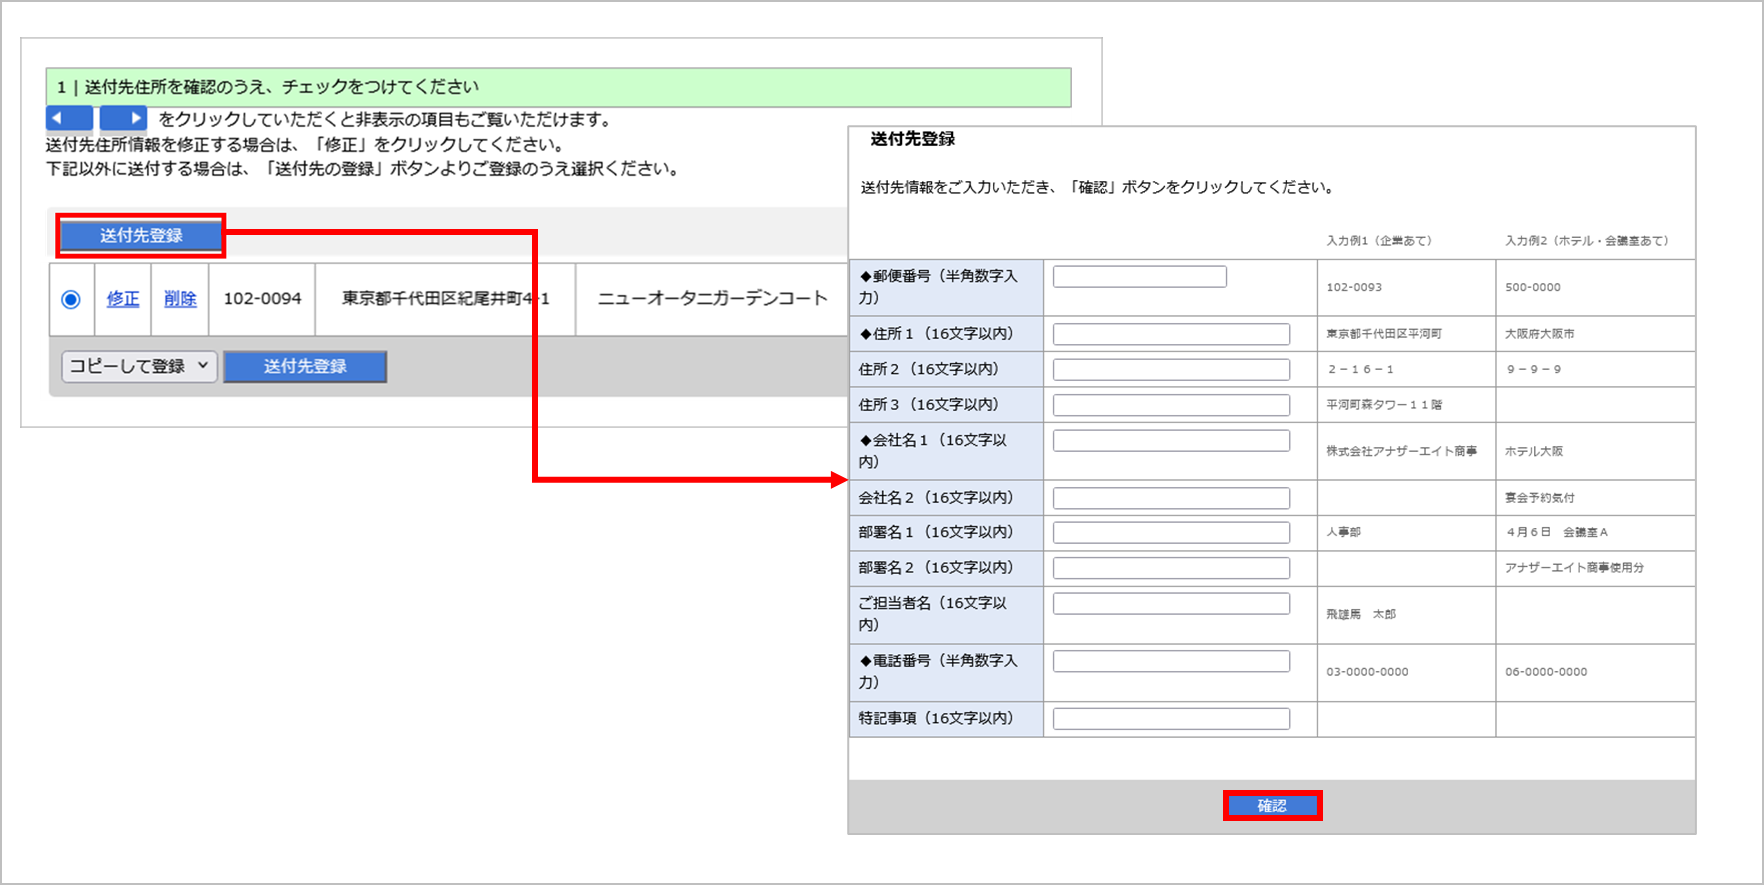Screen dimensions: 1764x885
Task: Click the 部署名２ input field
Action: [x=1171, y=568]
